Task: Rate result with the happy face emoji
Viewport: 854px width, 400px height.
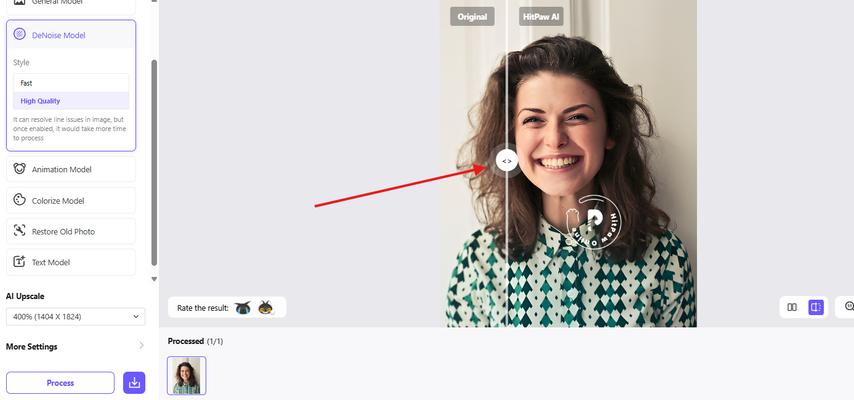Action: click(x=265, y=308)
